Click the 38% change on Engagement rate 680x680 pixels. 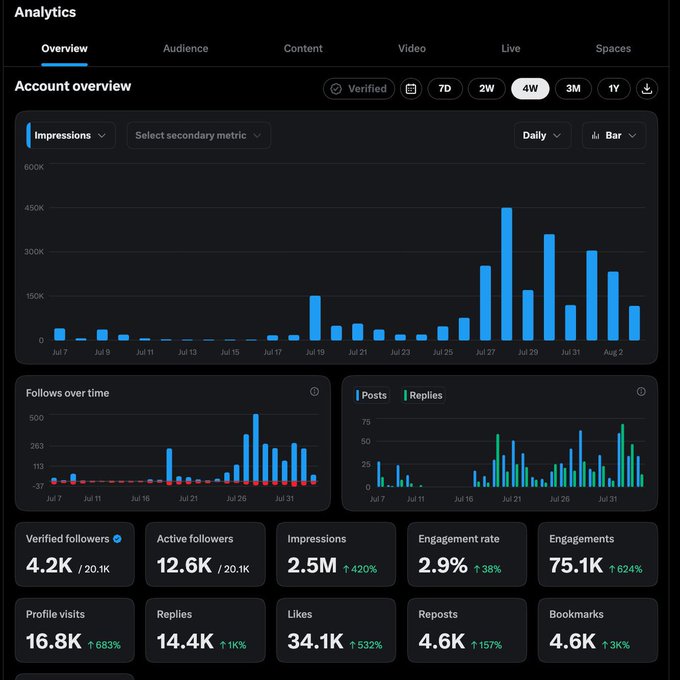point(487,569)
